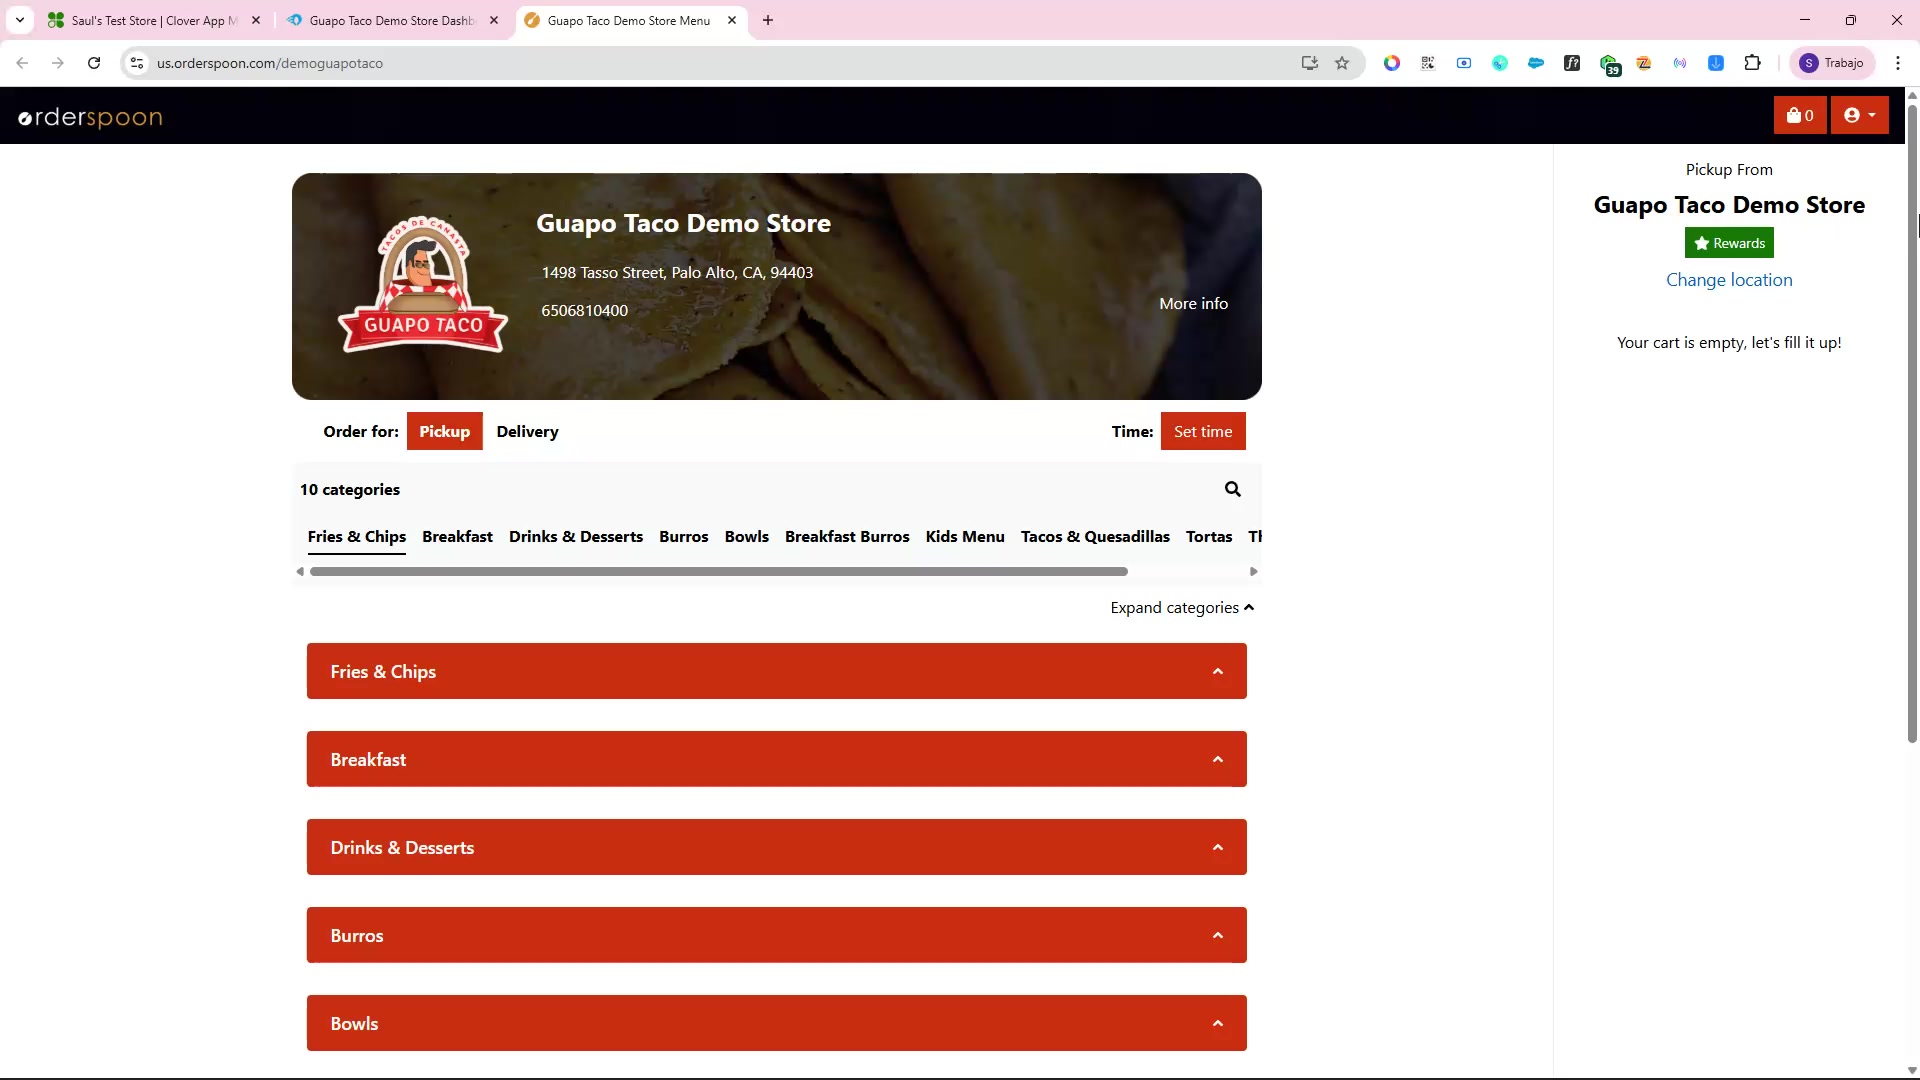Click the Guapo Taco store logo
Viewport: 1920px width, 1080px height.
pos(423,286)
